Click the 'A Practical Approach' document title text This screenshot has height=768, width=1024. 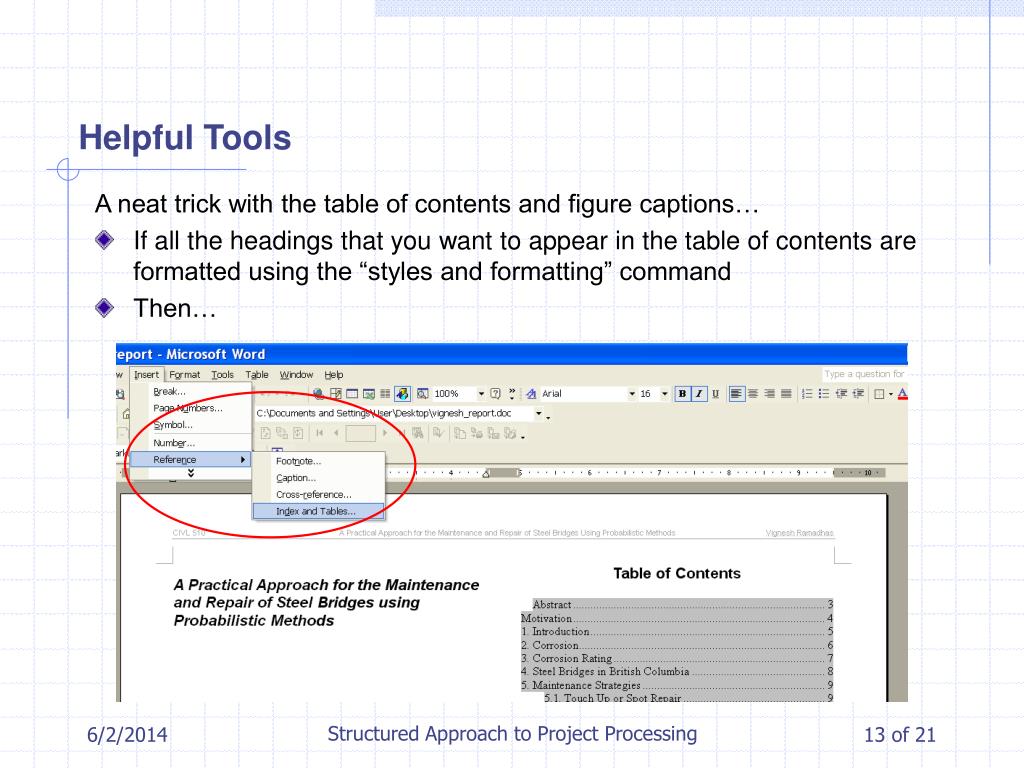(x=326, y=602)
